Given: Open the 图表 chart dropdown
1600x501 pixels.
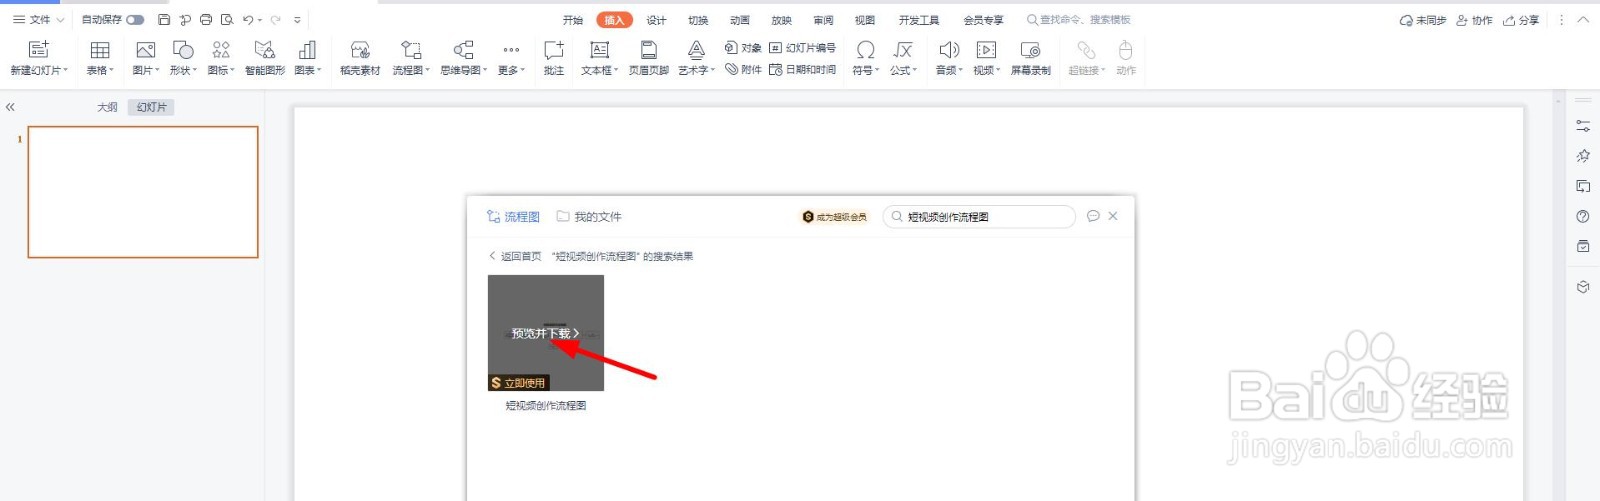Looking at the screenshot, I should coord(308,58).
